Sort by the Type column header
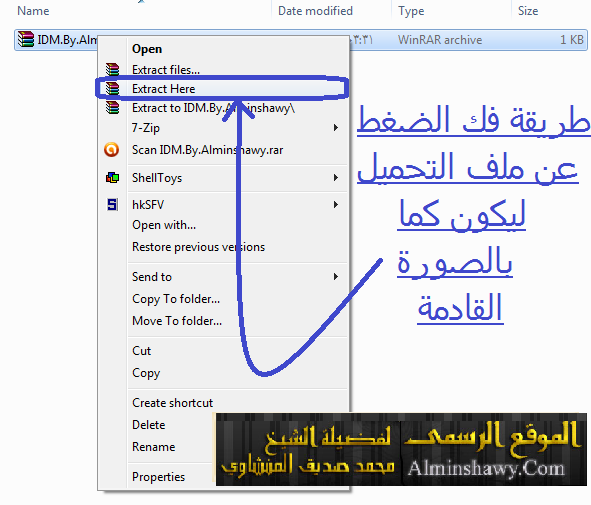The height and width of the screenshot is (505, 591). 411,11
